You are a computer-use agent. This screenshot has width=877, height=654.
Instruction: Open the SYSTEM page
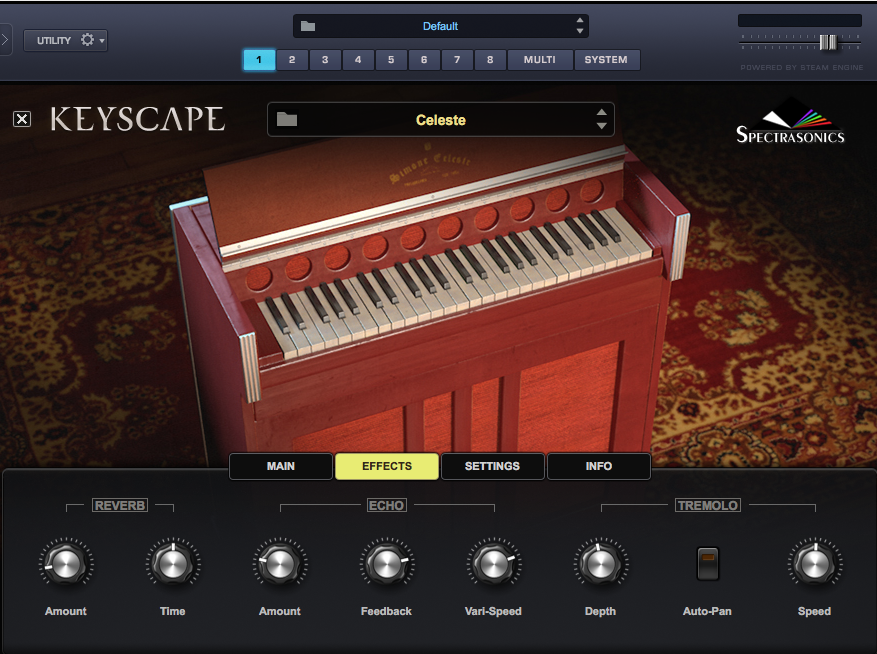coord(606,59)
